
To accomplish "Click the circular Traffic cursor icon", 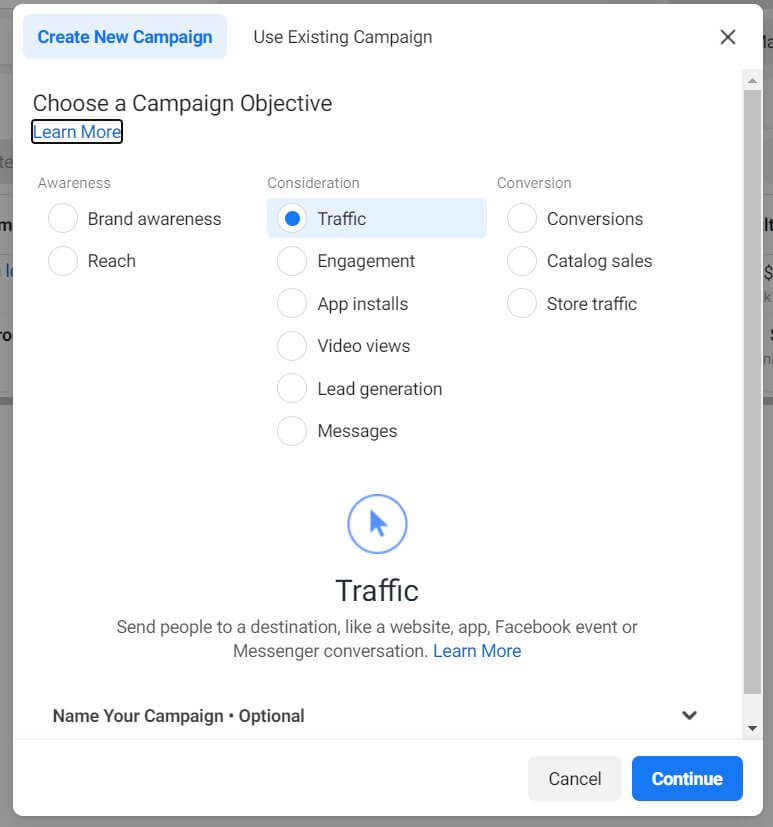I will coord(377,523).
